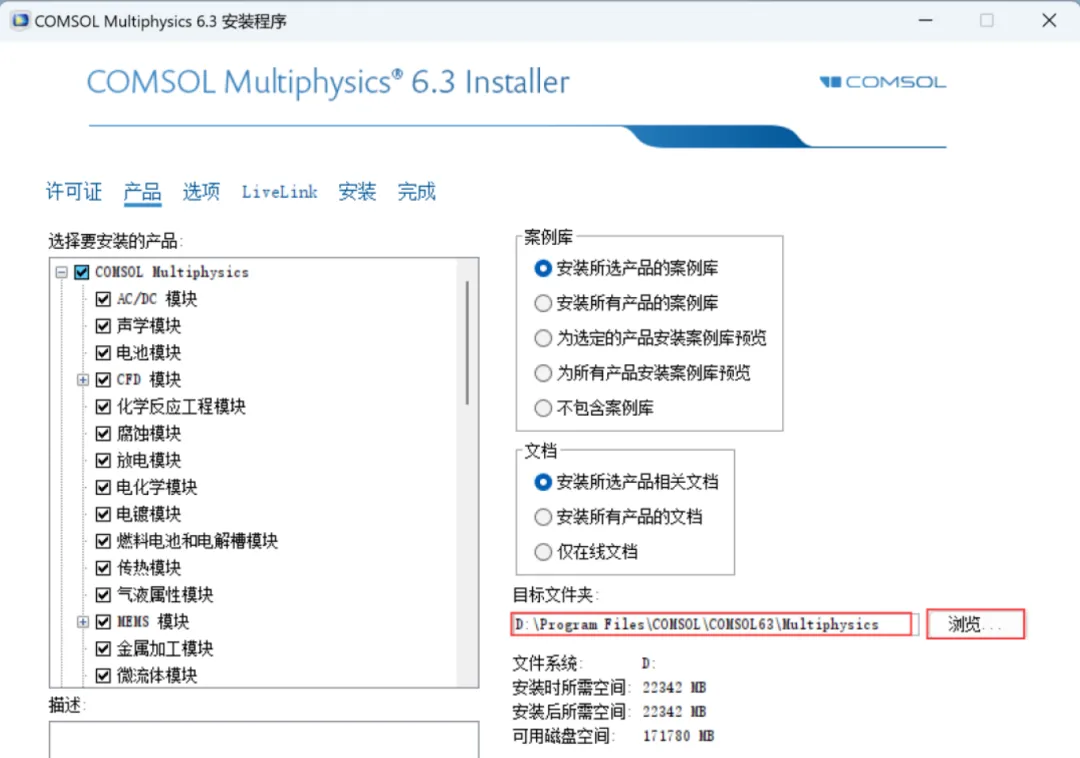
Task: Select the 微流体模块 row label
Action: [x=157, y=675]
